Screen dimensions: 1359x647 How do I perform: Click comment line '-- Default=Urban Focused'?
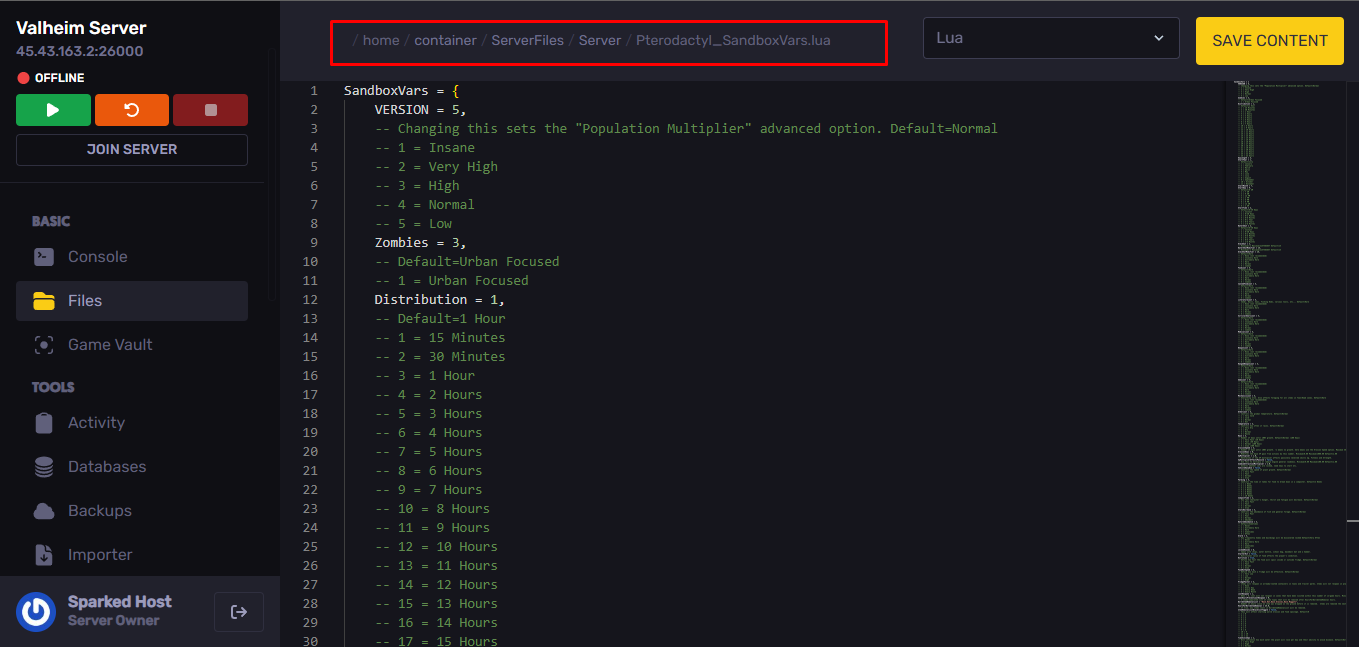coord(467,262)
